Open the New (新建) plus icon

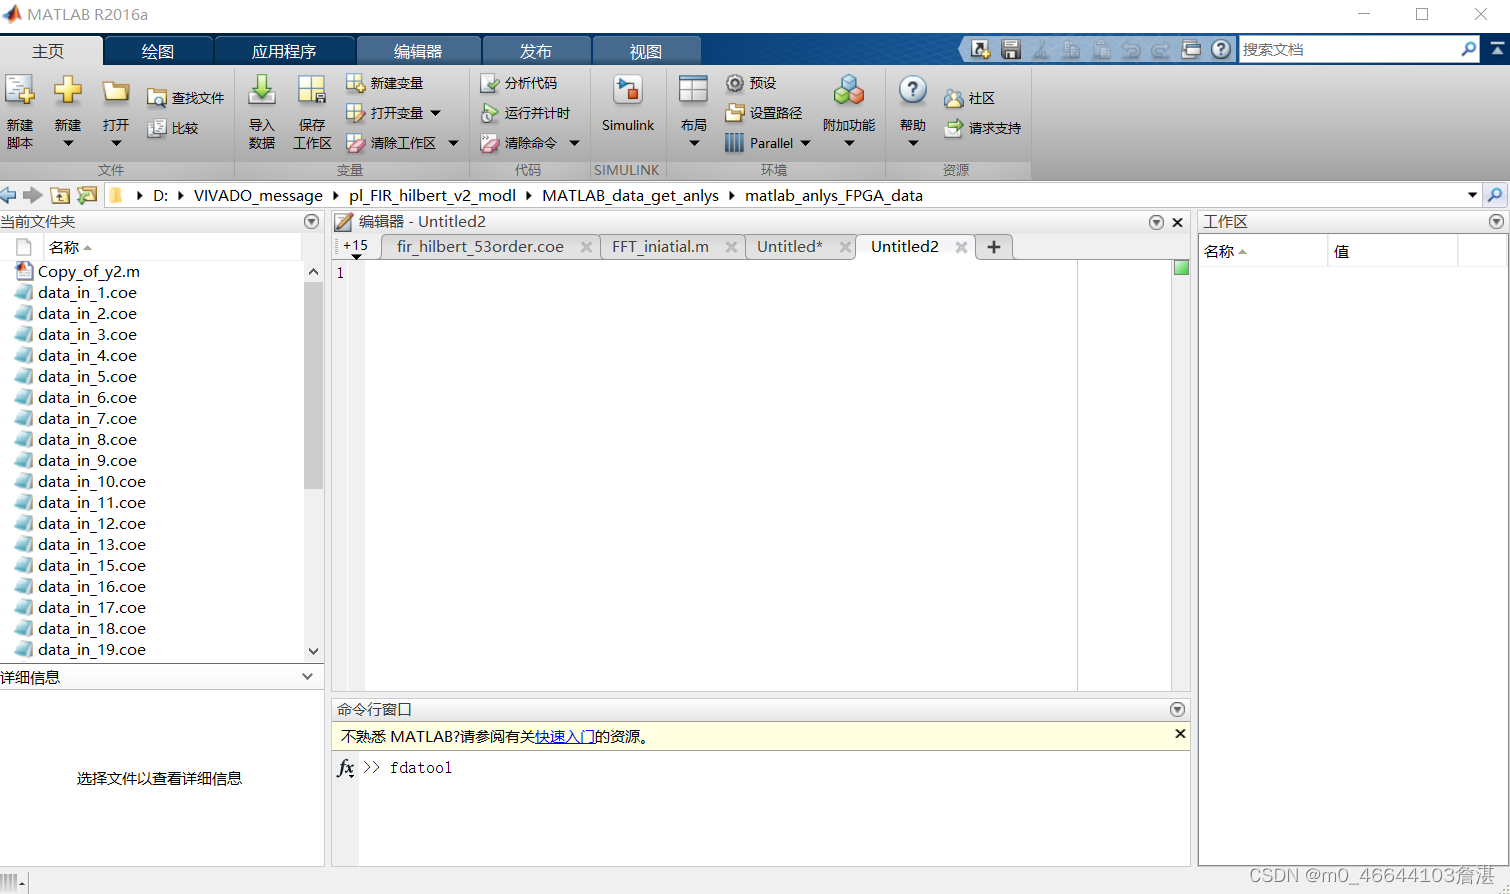[x=68, y=91]
